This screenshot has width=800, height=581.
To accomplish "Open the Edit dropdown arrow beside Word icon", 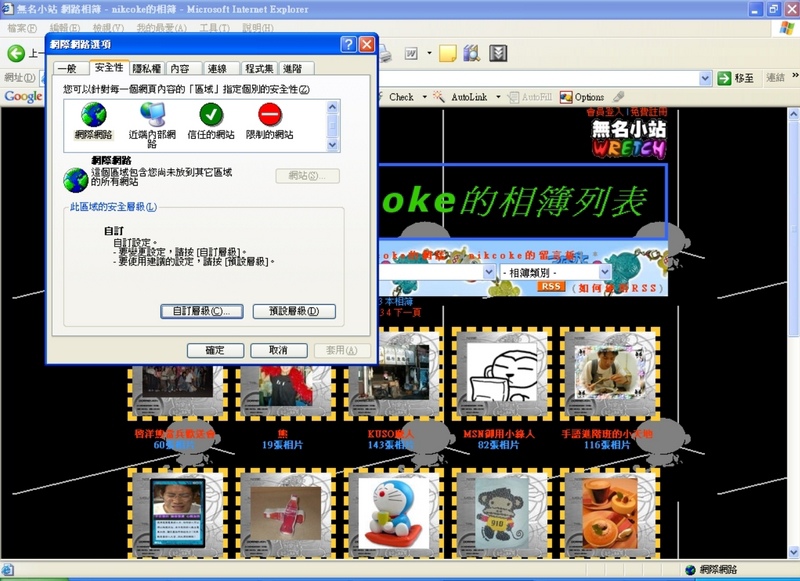I will (x=429, y=53).
